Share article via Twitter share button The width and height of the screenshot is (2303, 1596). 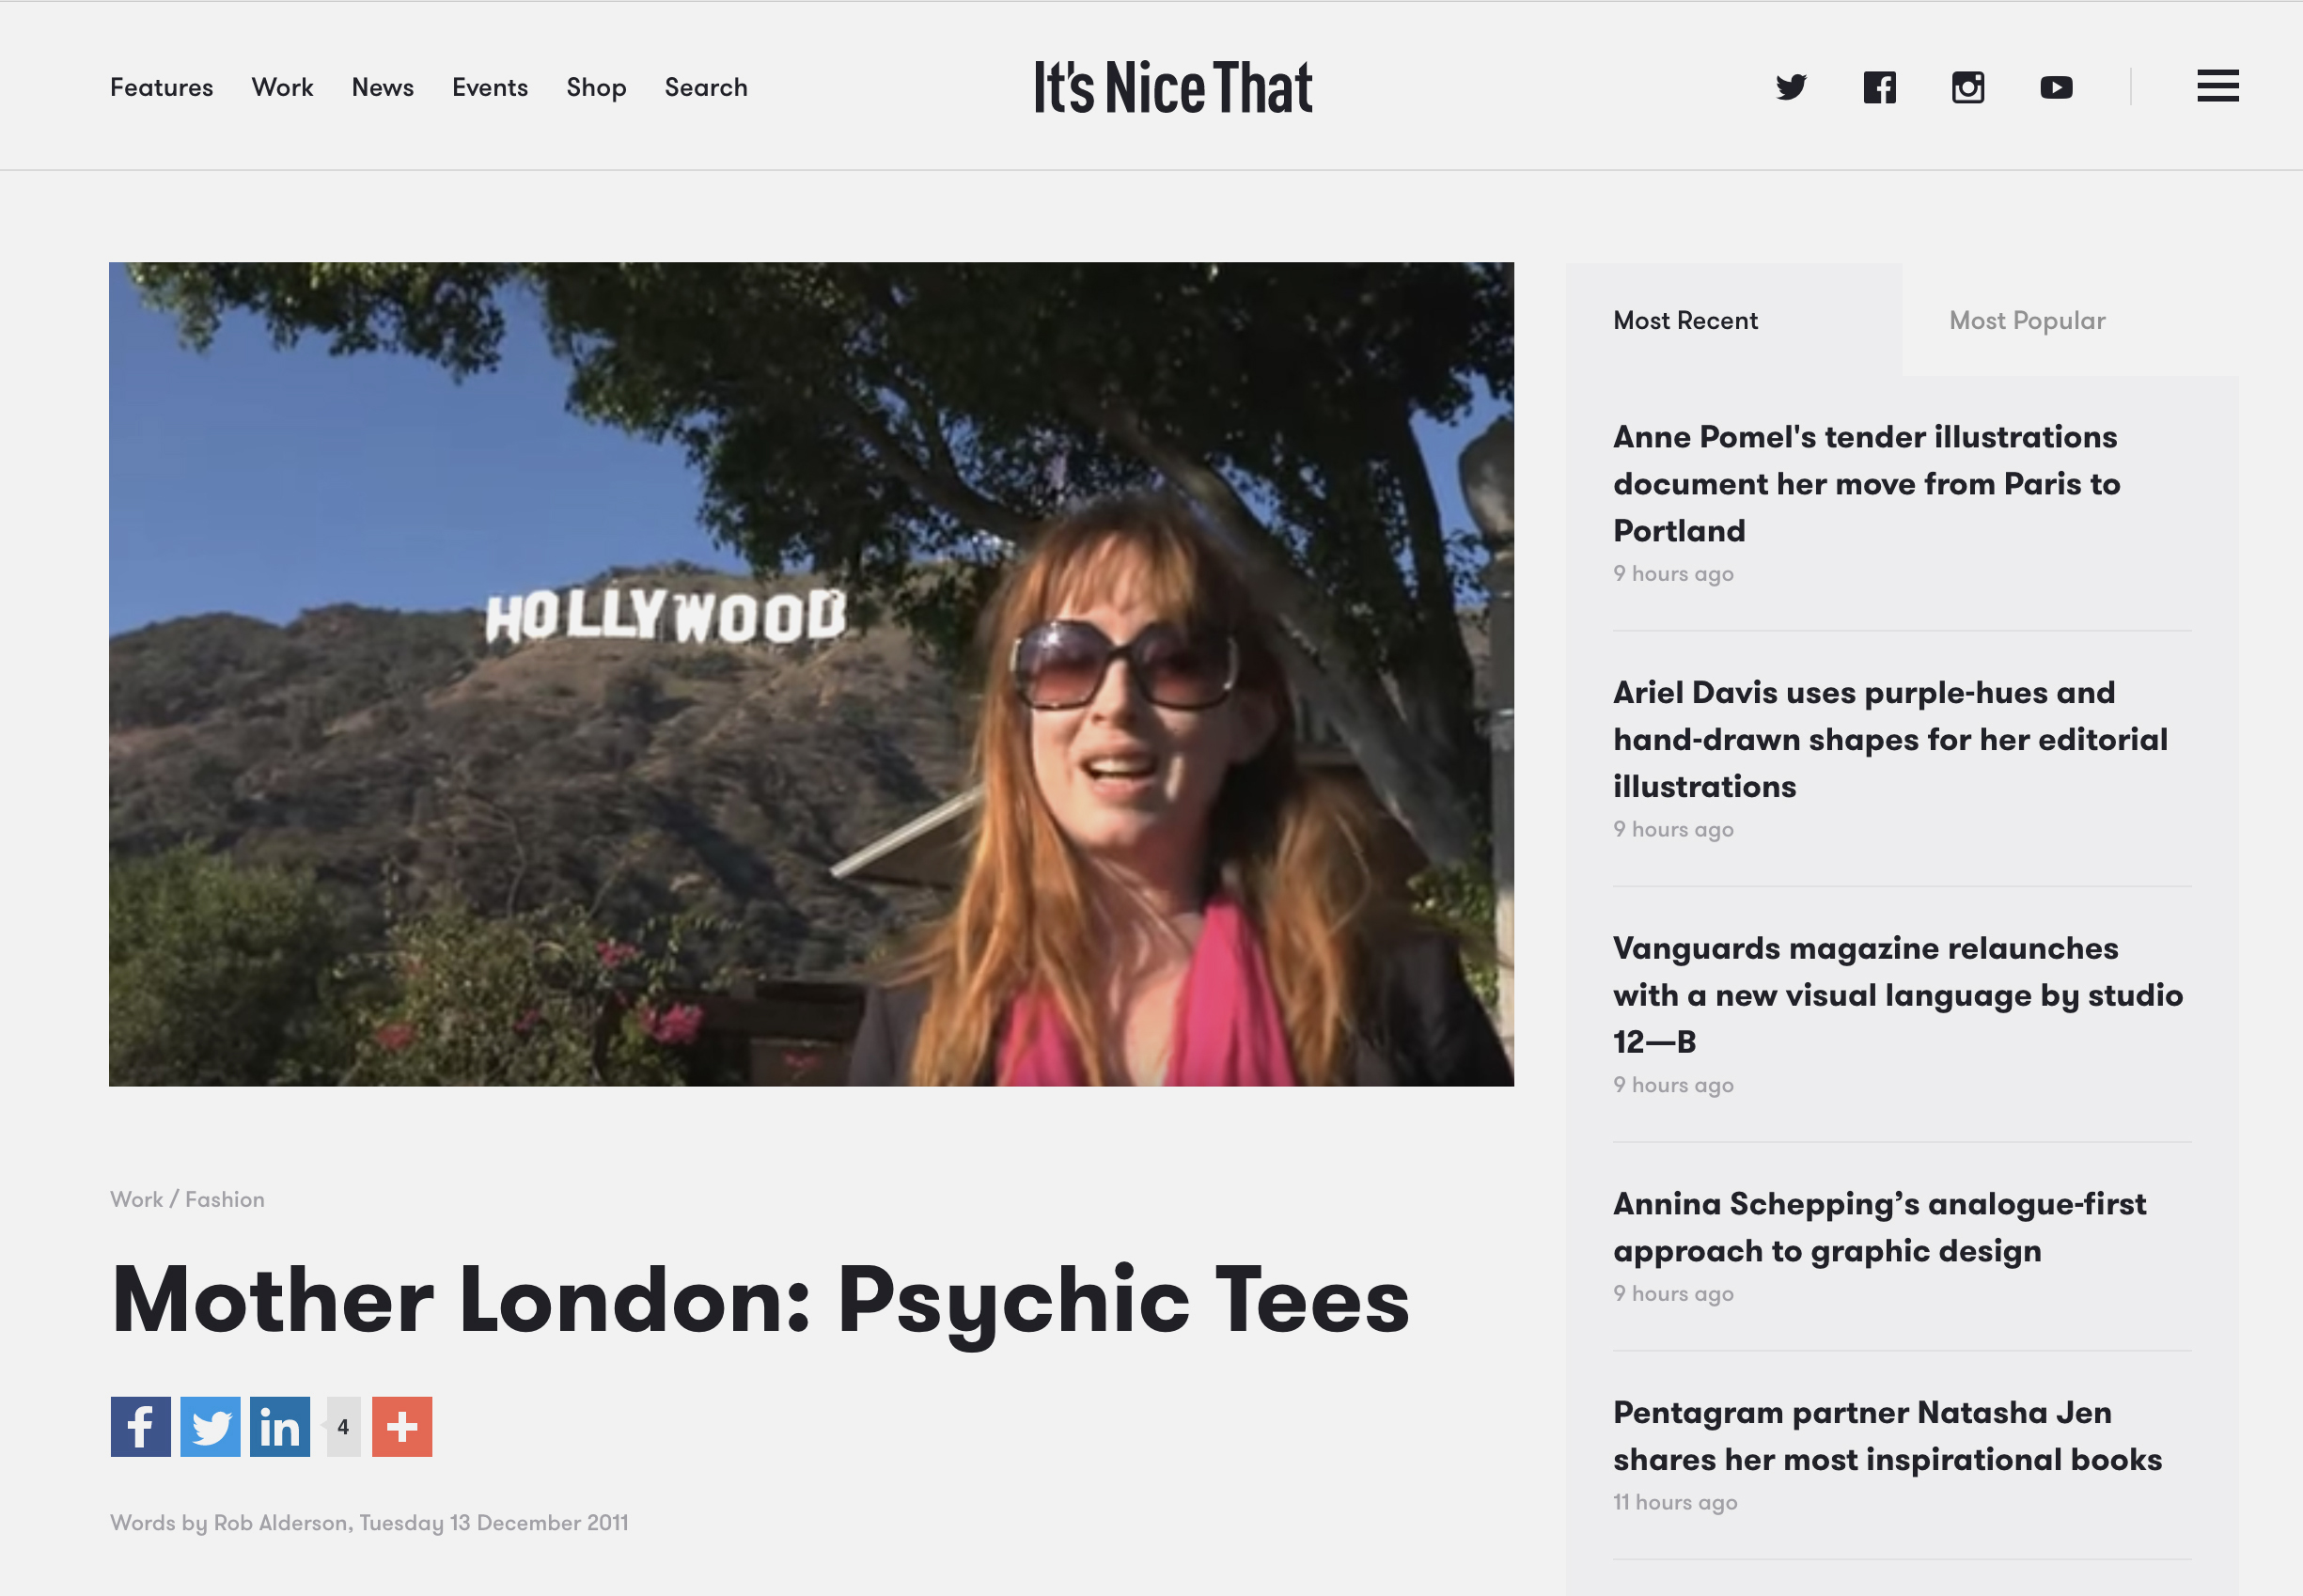[x=210, y=1426]
